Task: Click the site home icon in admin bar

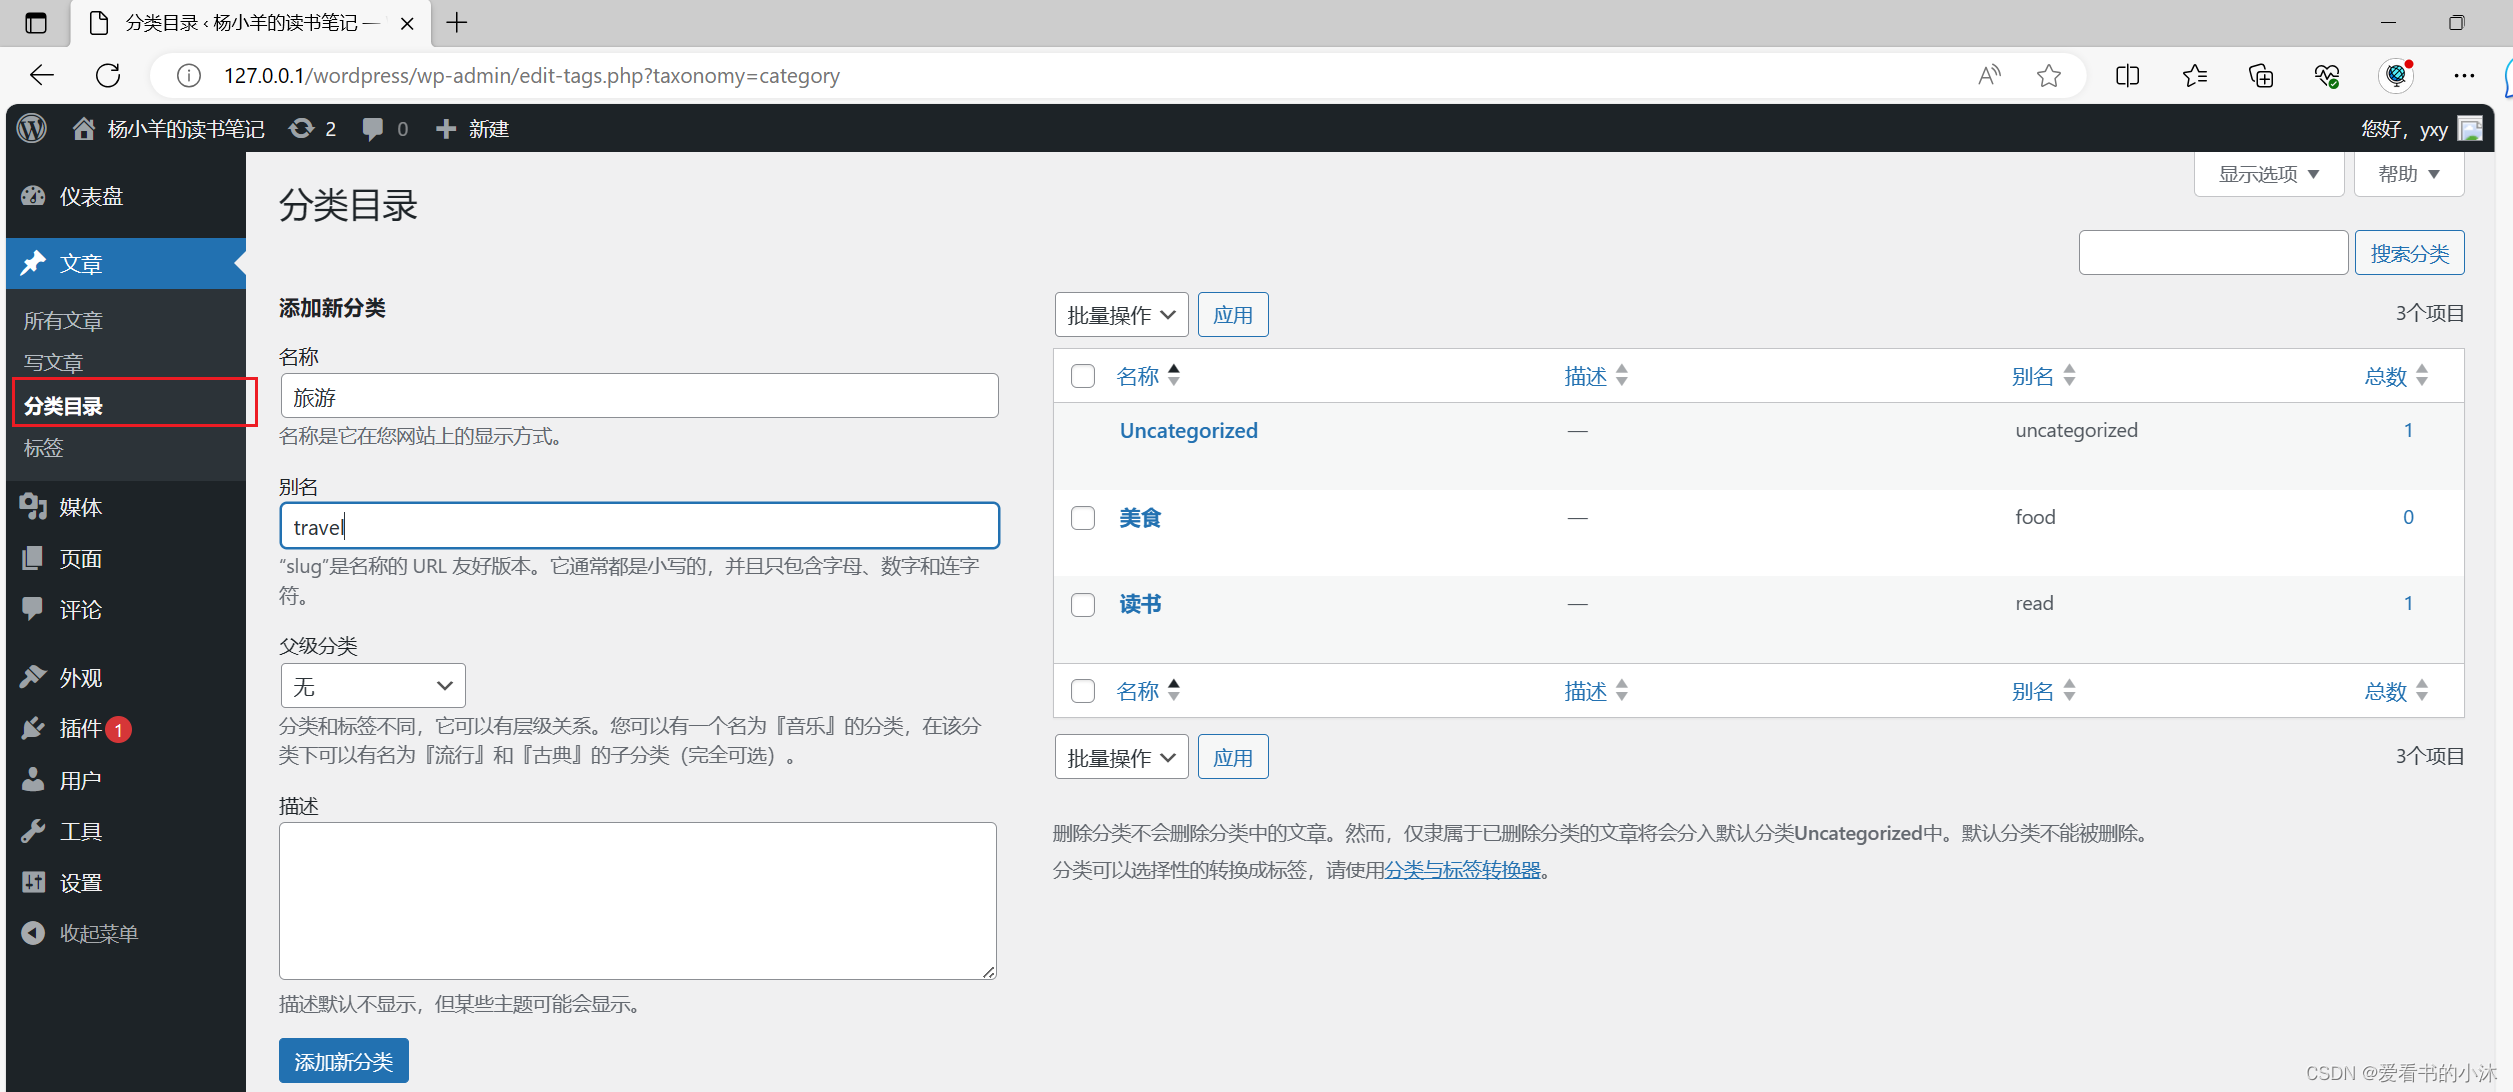Action: (84, 129)
